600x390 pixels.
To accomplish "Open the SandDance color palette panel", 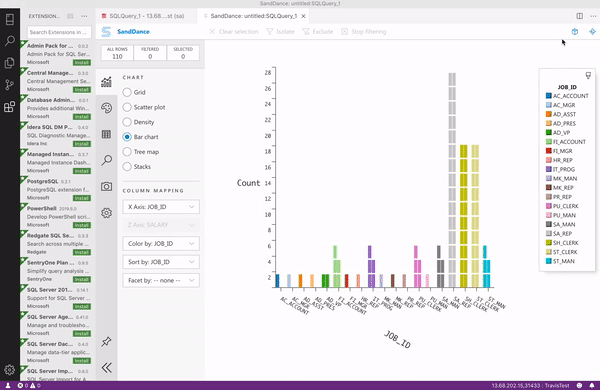I will tap(106, 108).
